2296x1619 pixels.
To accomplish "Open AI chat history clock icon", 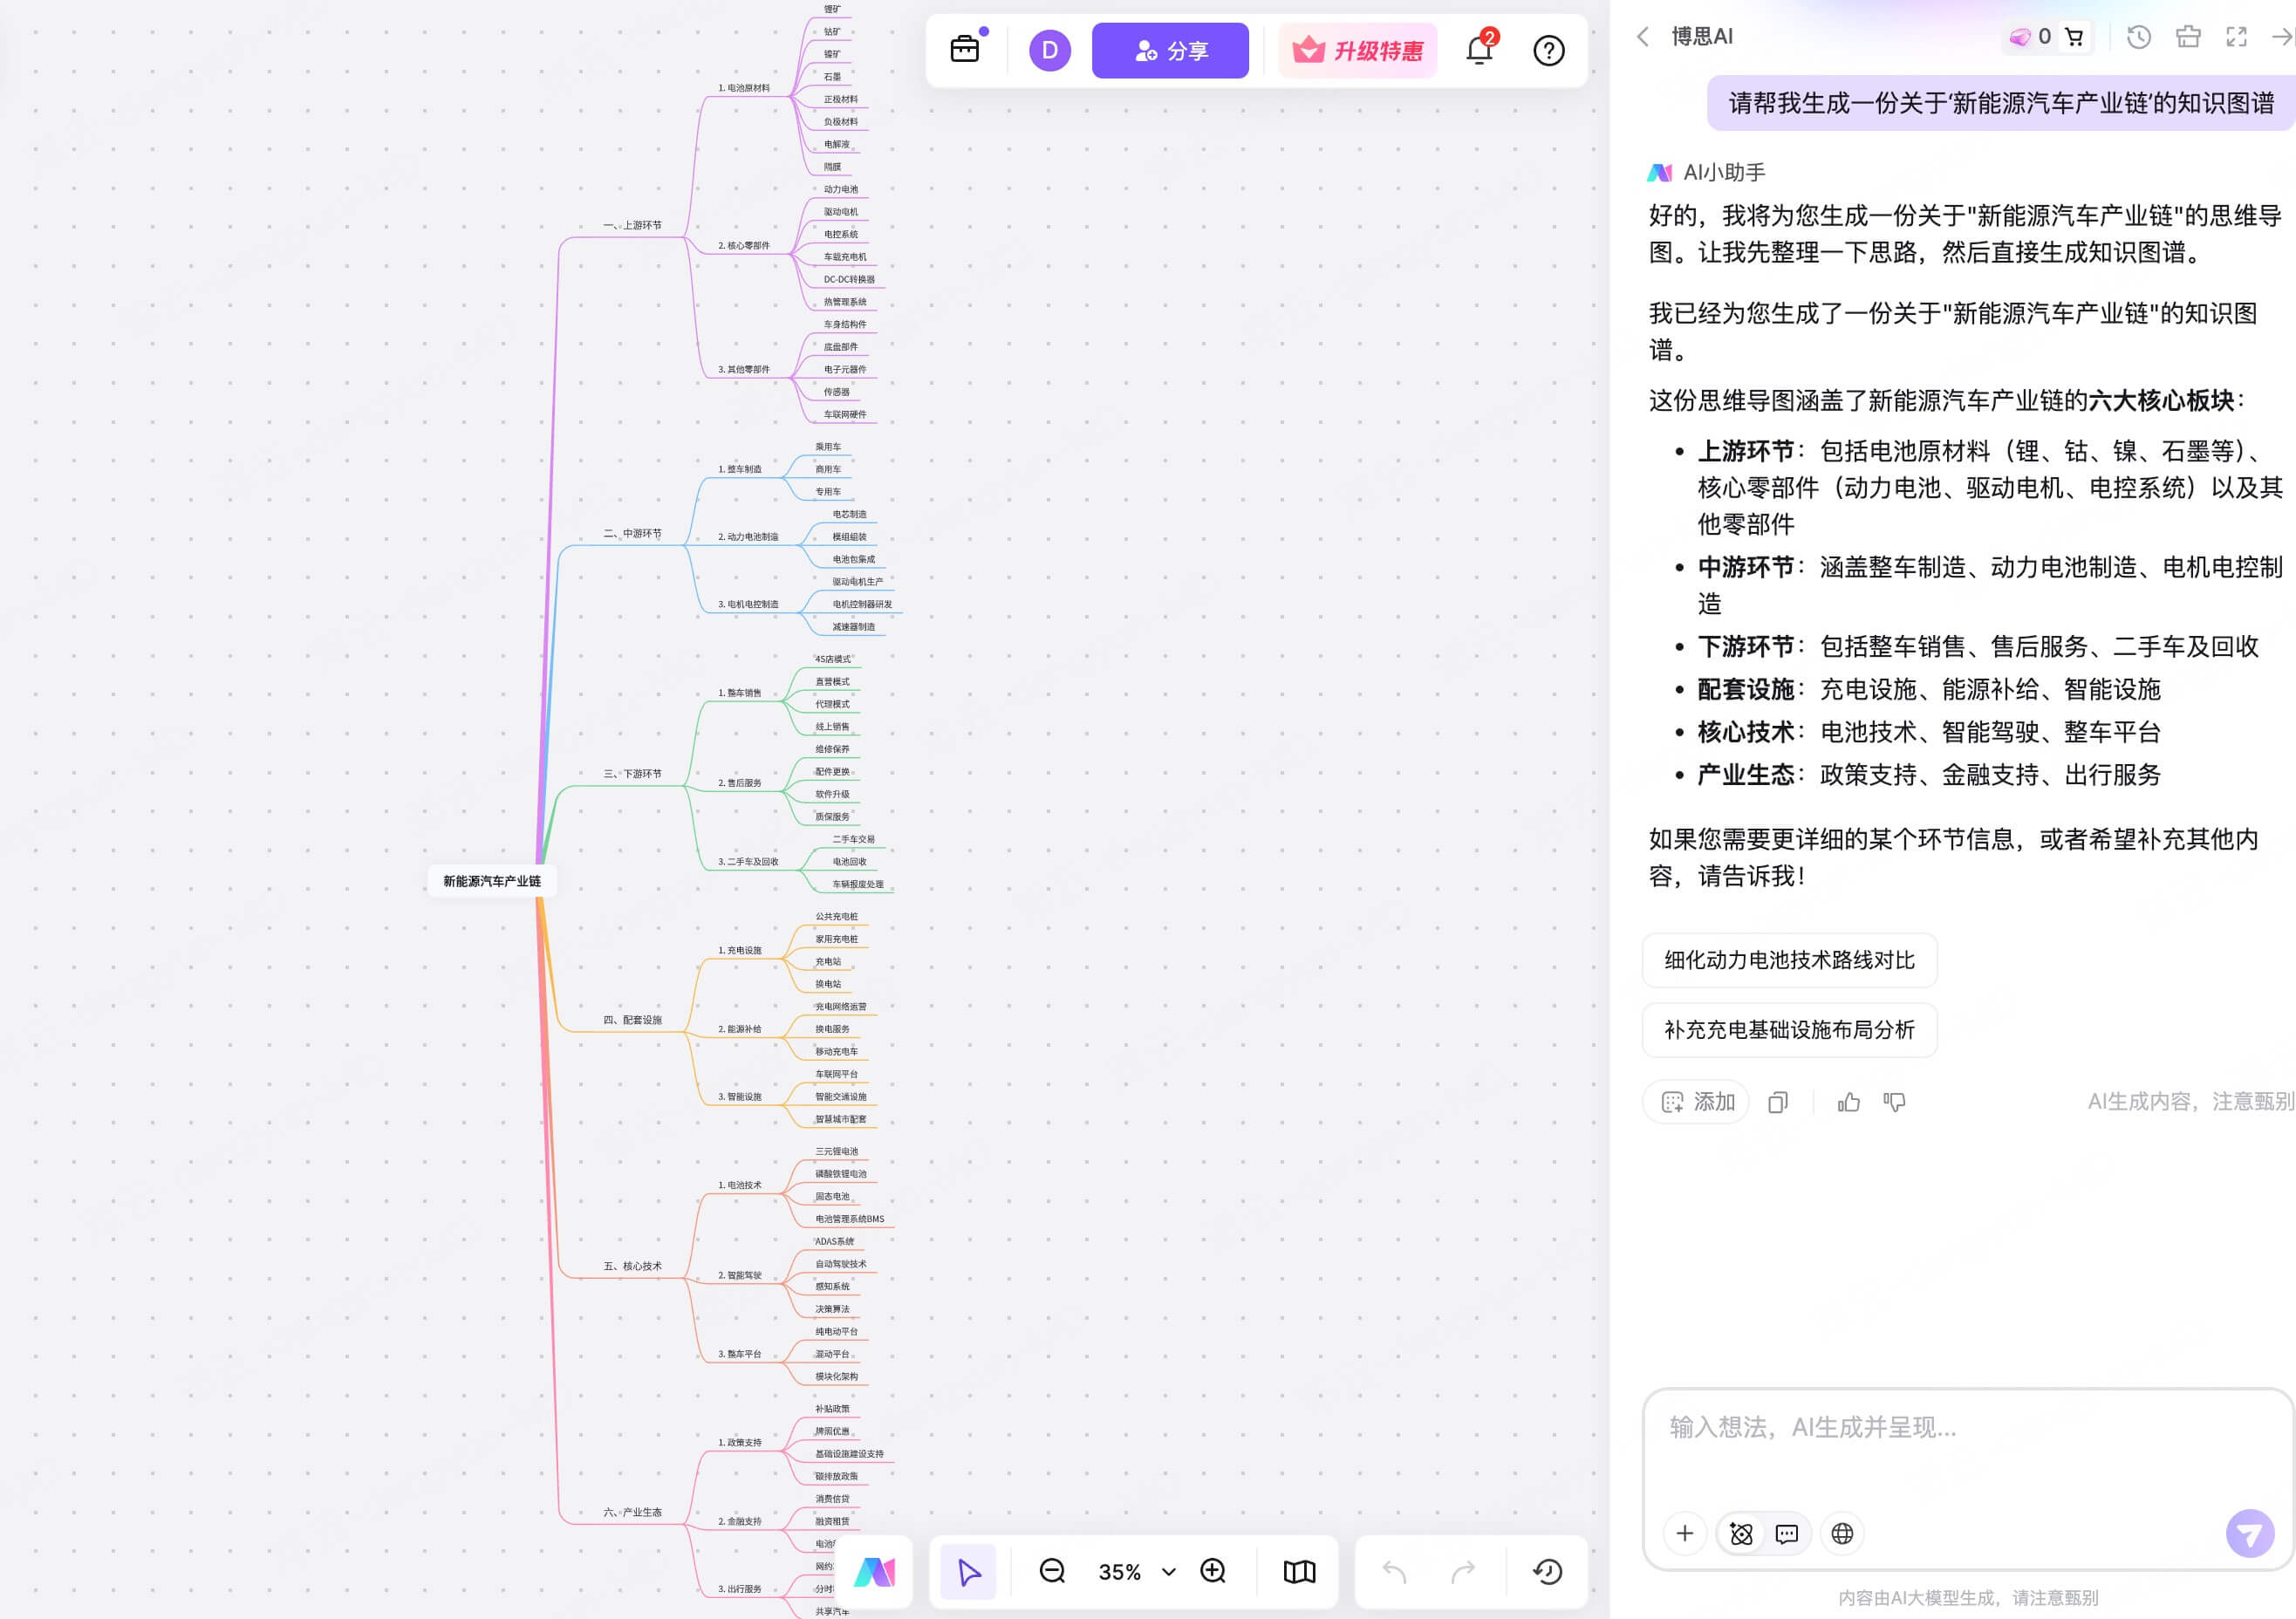I will [x=2139, y=37].
